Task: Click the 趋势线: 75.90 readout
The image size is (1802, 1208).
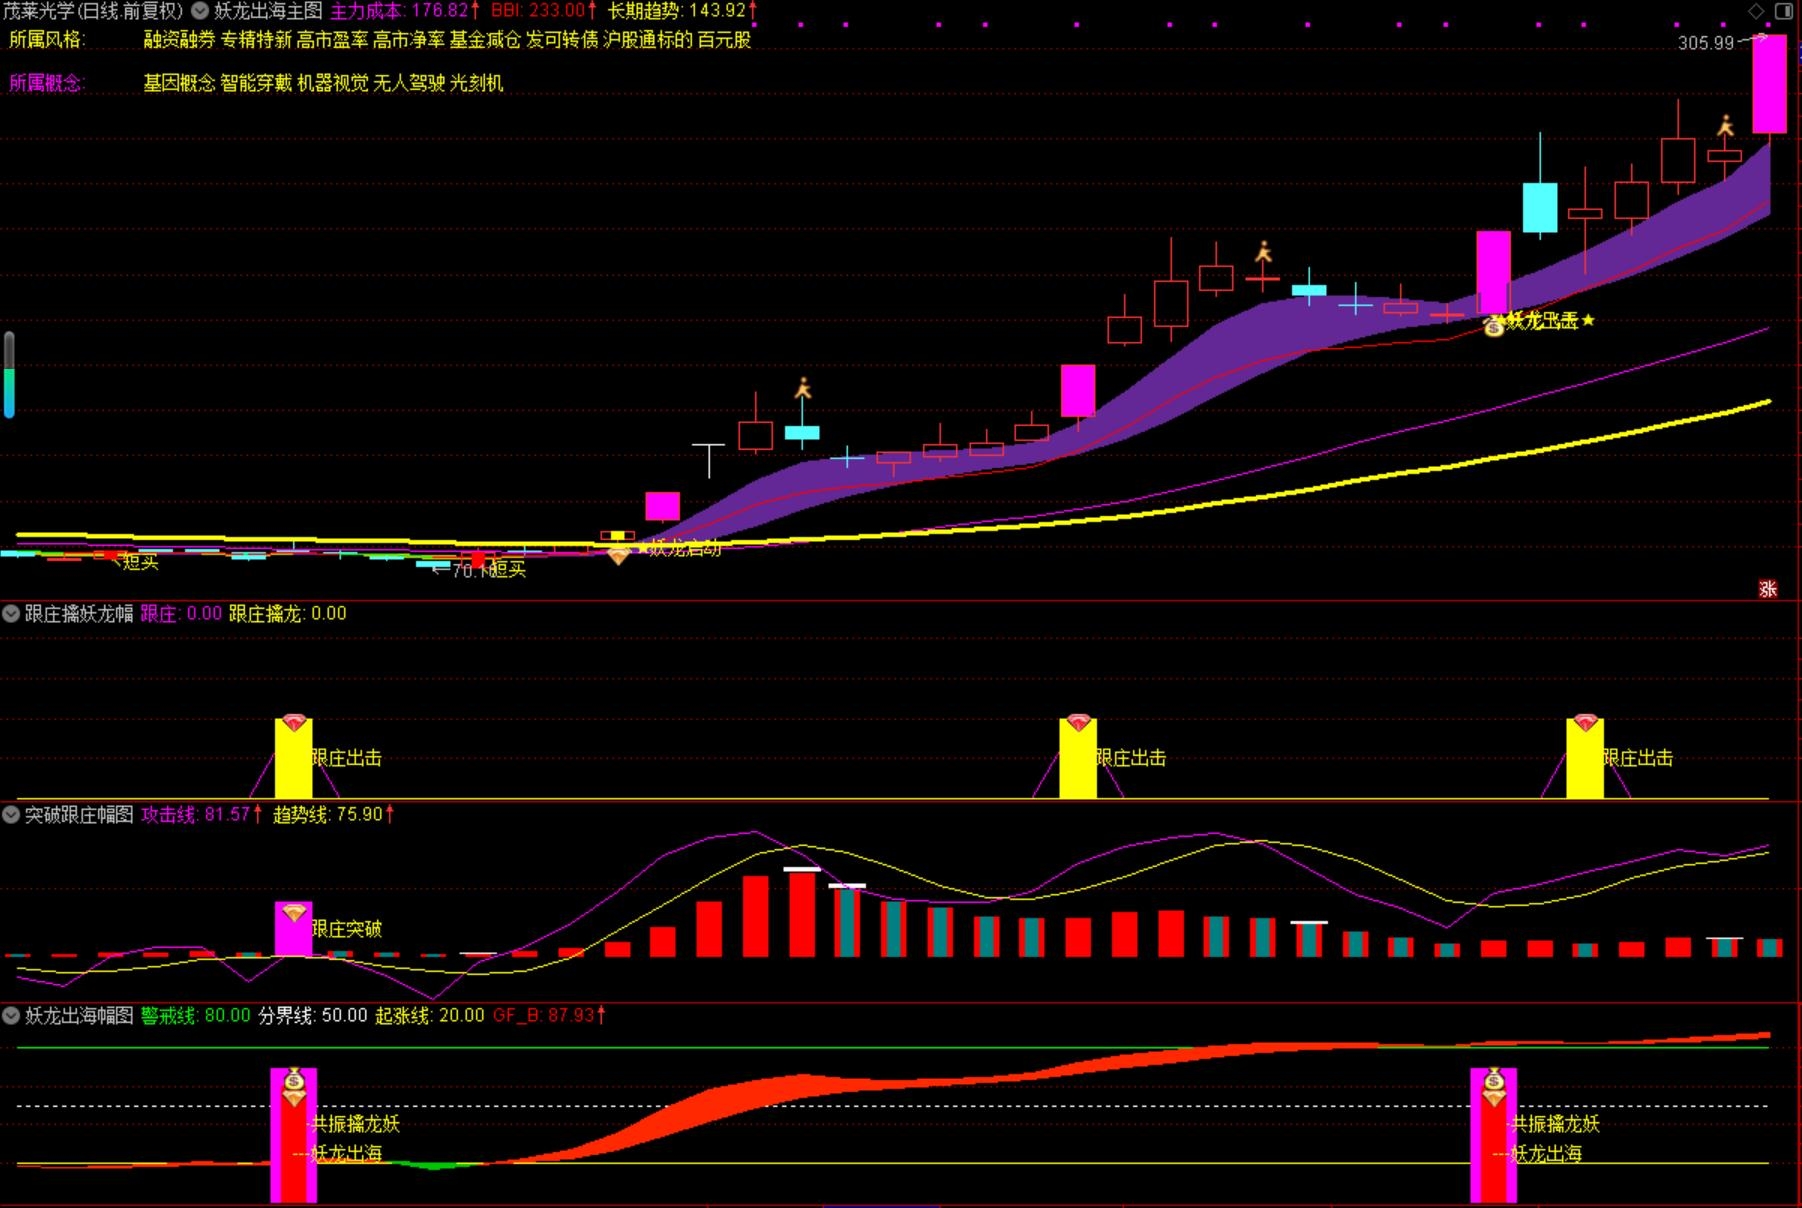Action: point(334,814)
